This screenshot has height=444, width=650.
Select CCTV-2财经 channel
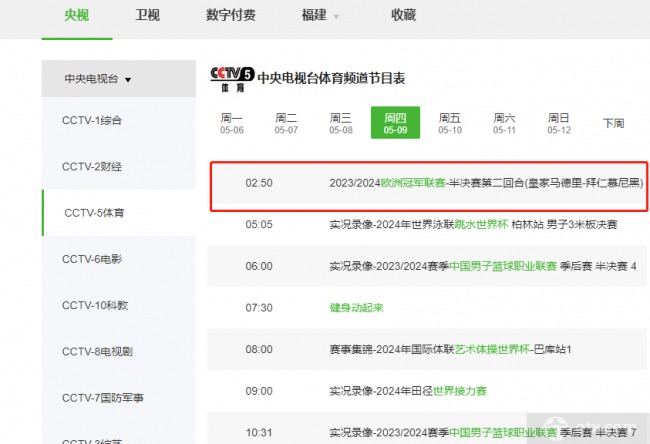(119, 167)
